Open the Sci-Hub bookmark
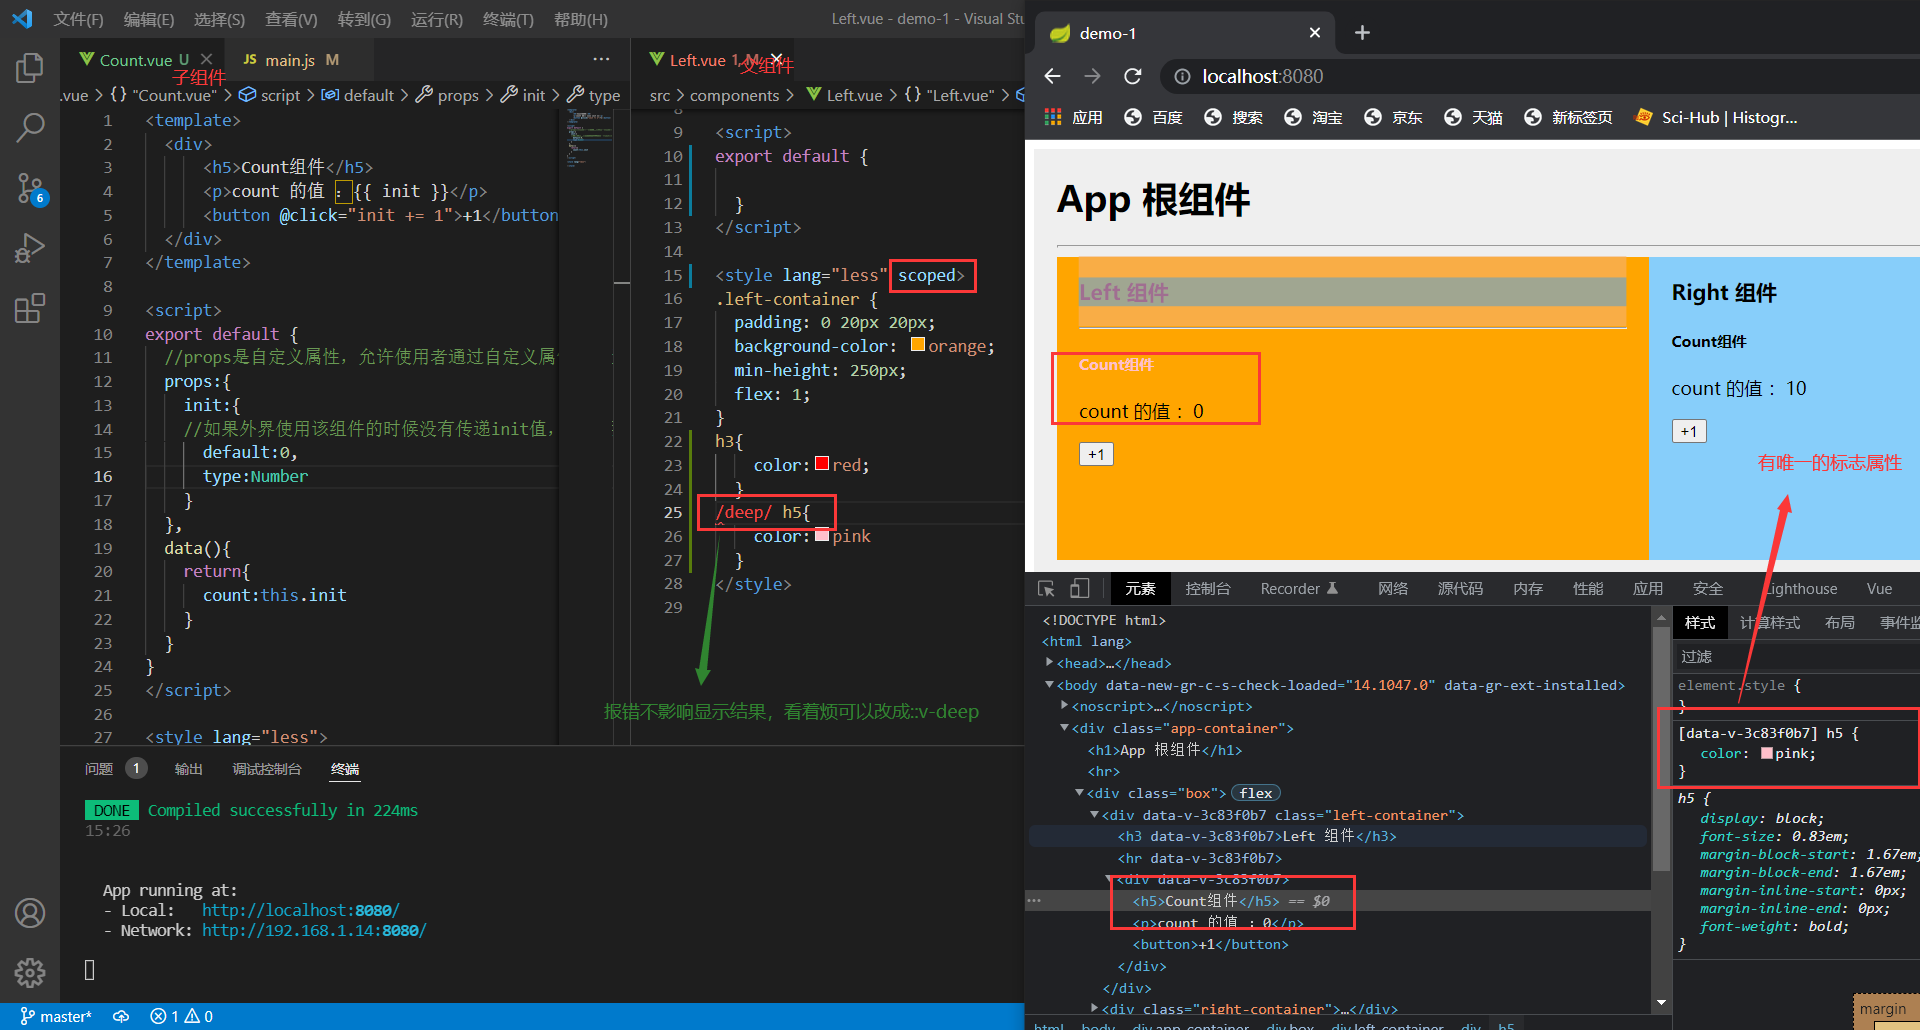 click(1716, 117)
